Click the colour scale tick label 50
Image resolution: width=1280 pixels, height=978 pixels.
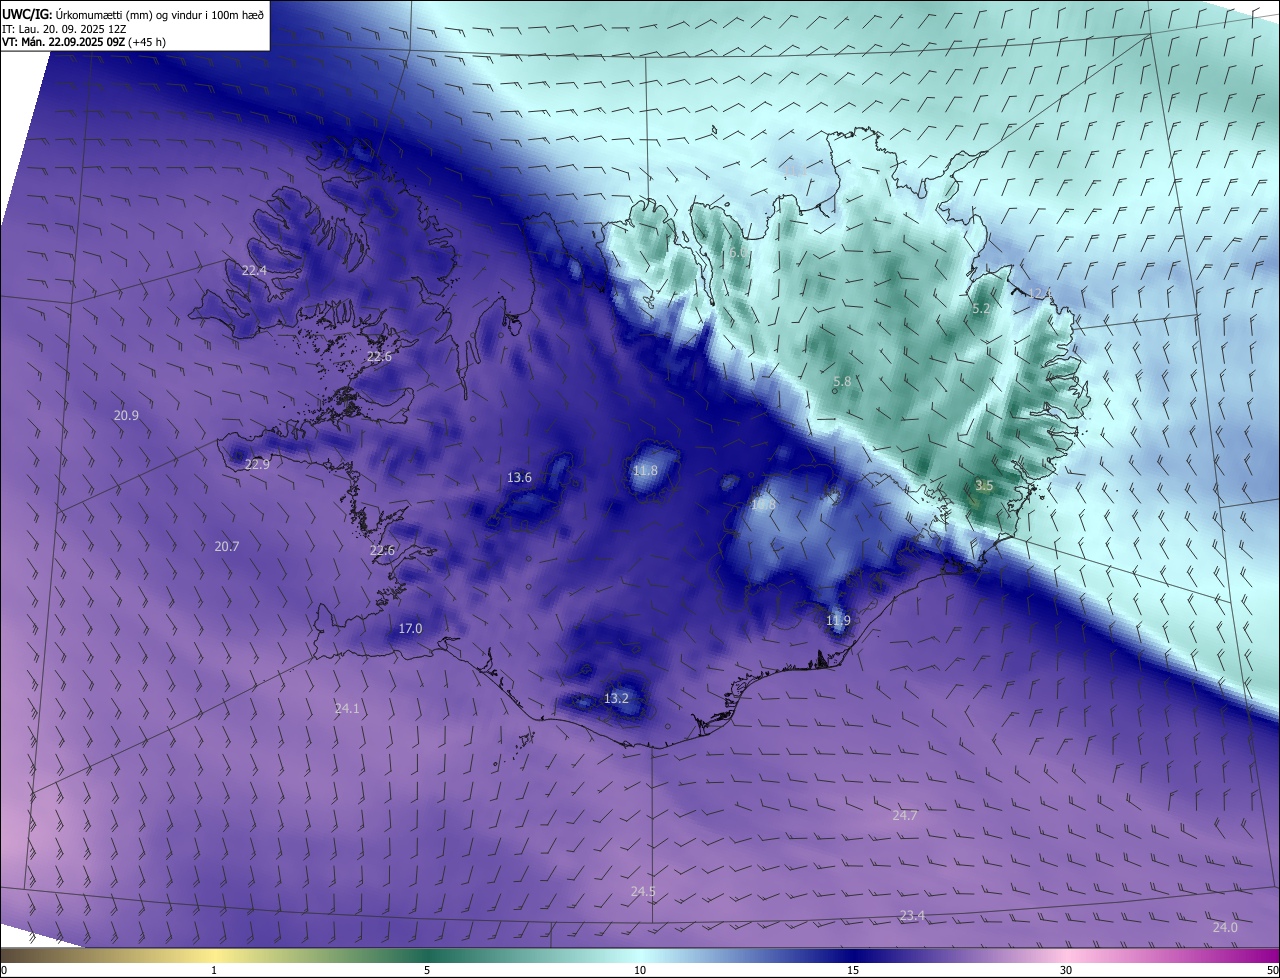coord(1272,970)
